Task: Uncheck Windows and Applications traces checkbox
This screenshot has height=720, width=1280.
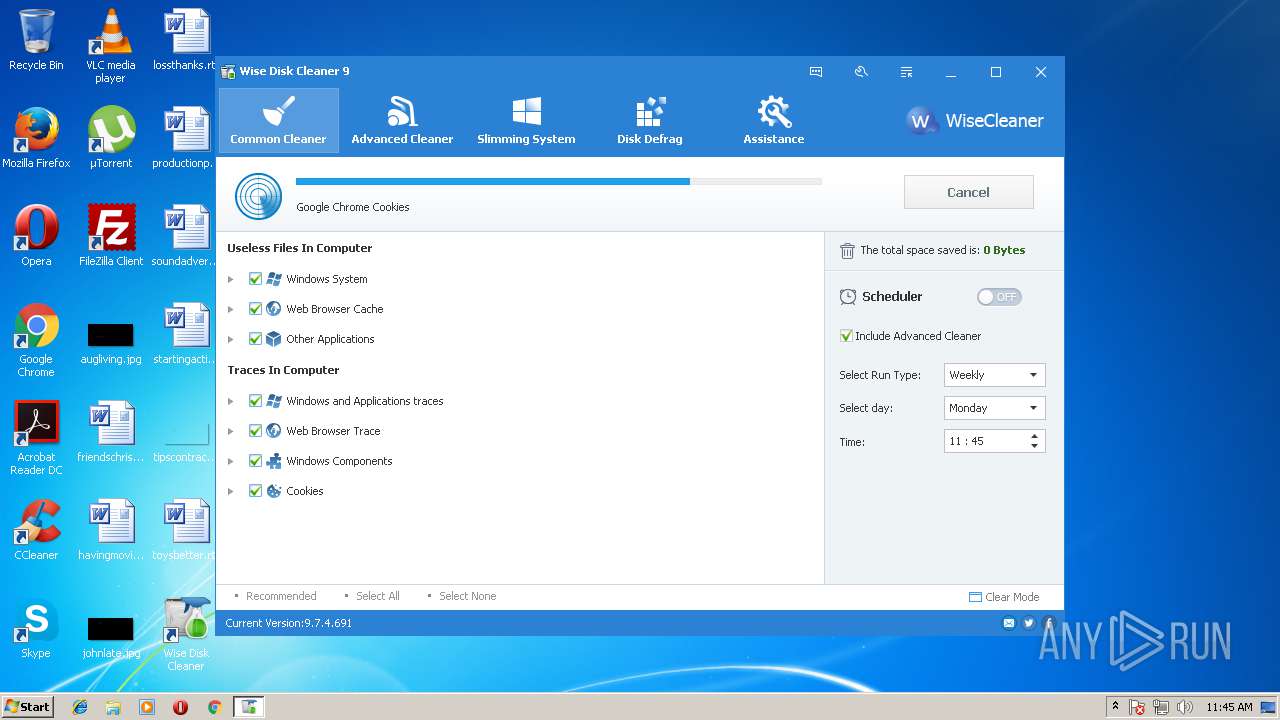Action: pos(255,401)
